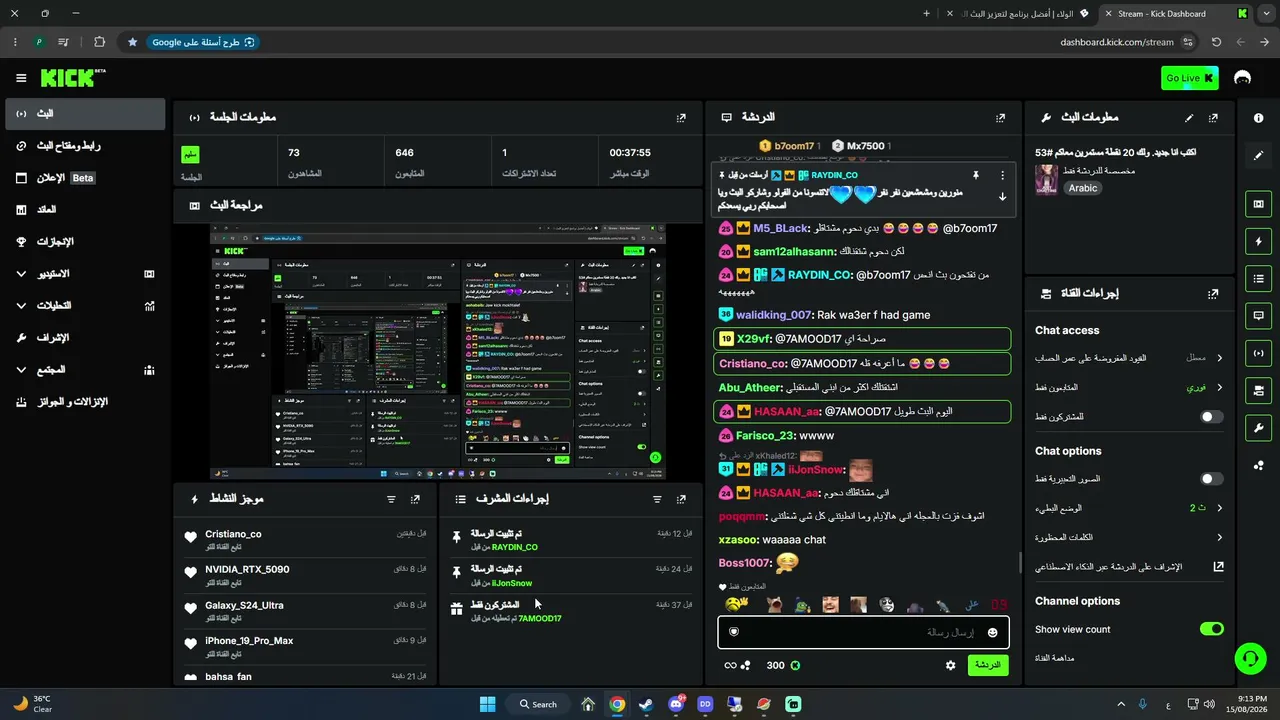Collapse the pinned message with down arrow

(1003, 197)
